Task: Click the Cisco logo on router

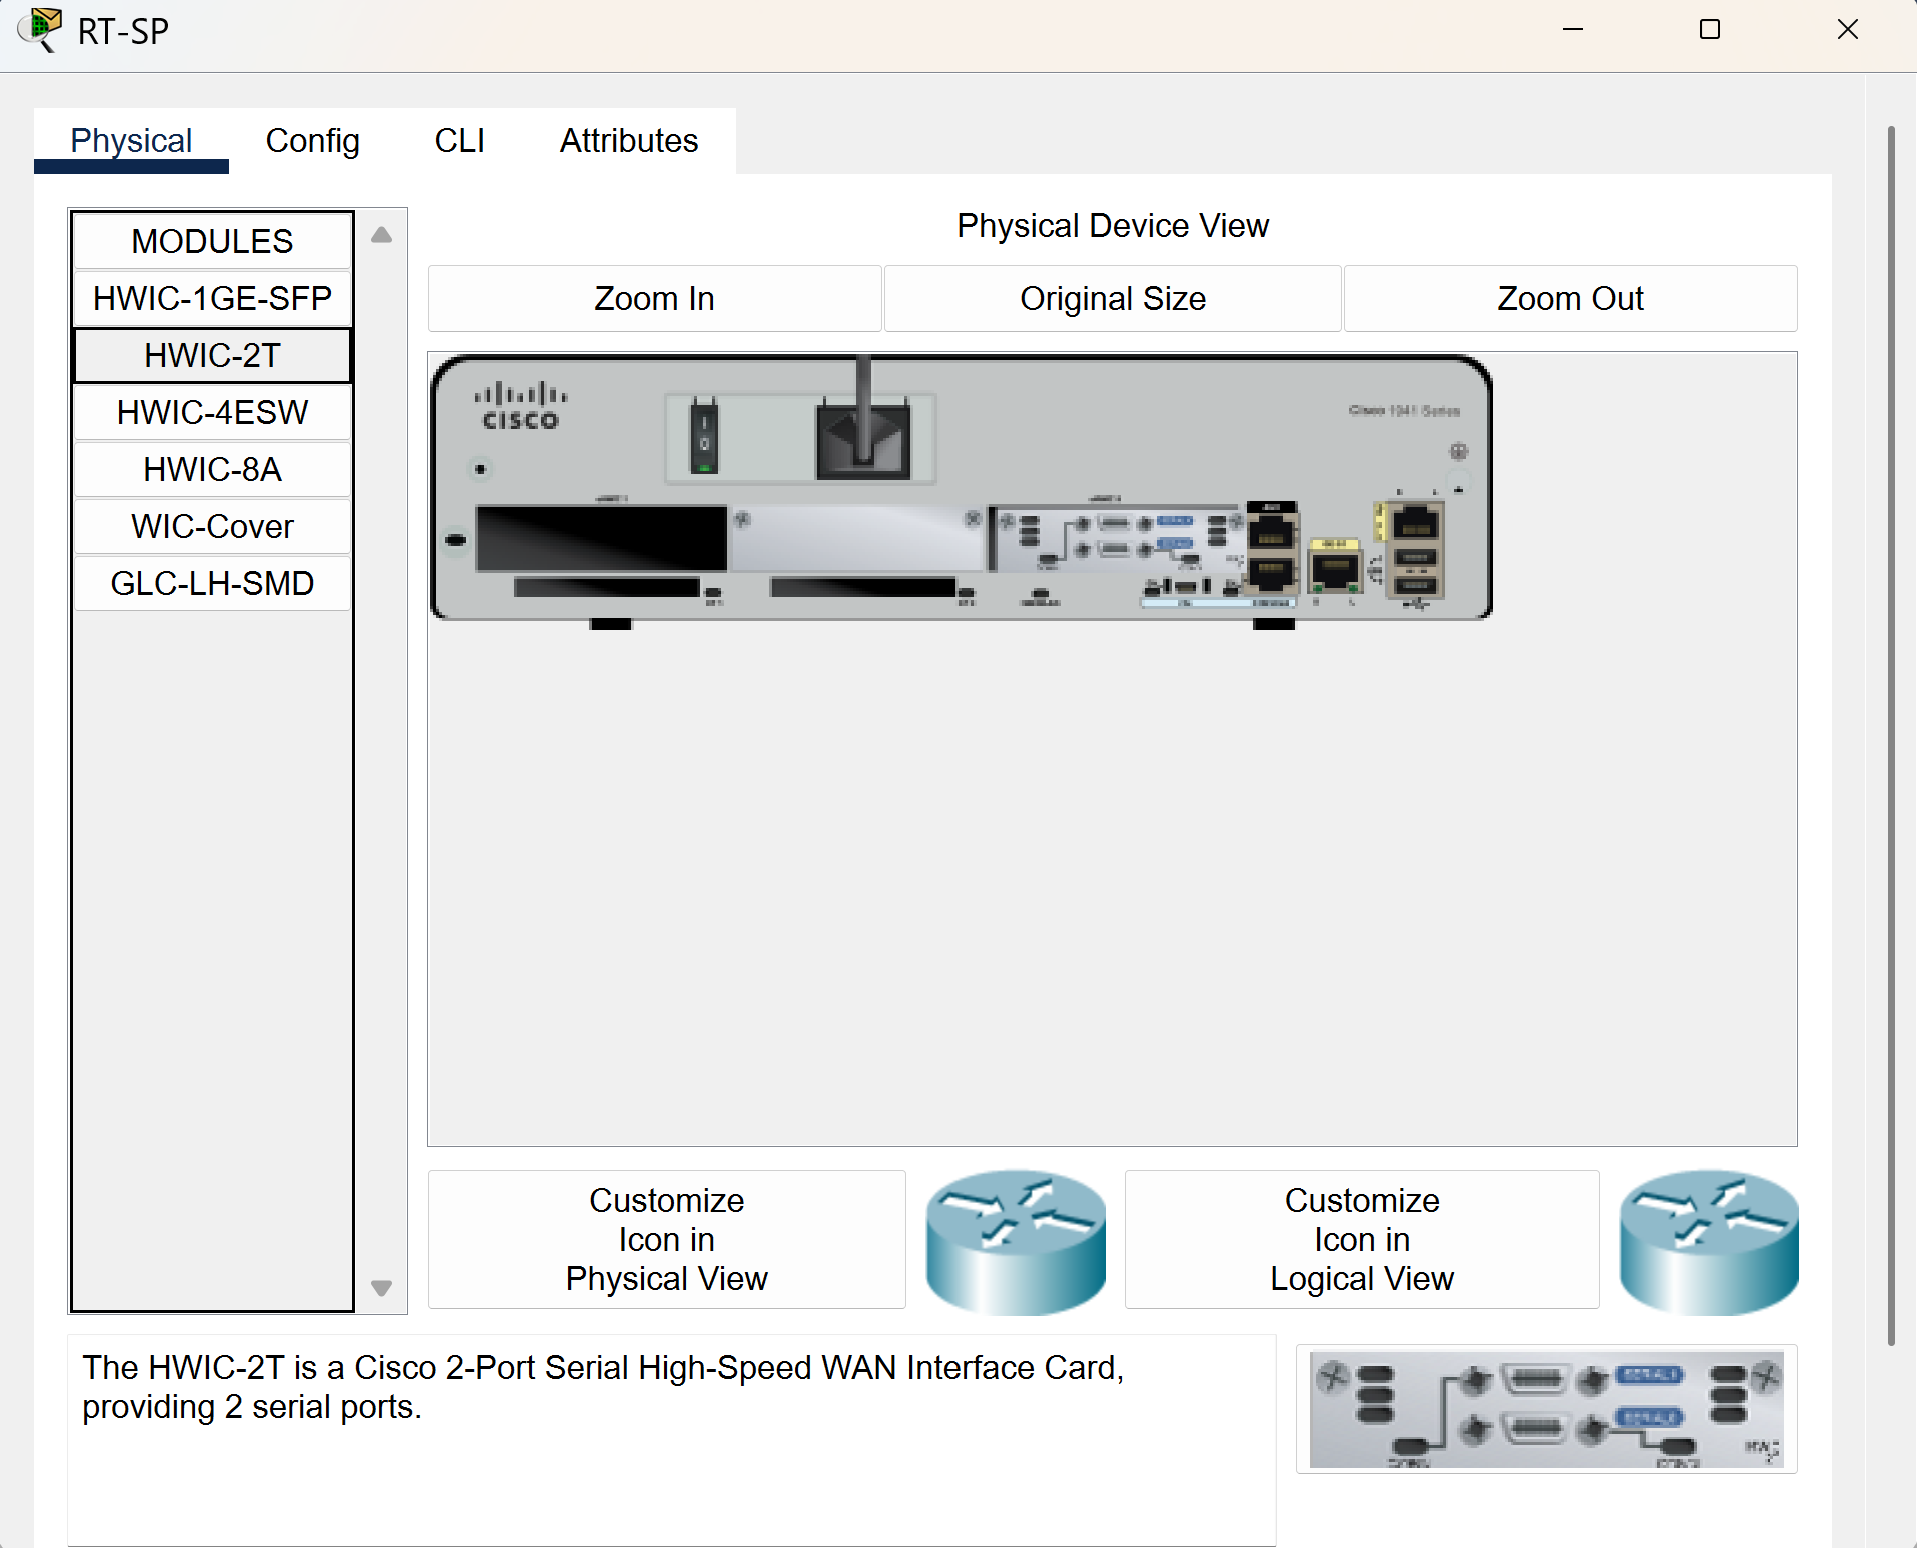Action: (x=520, y=405)
